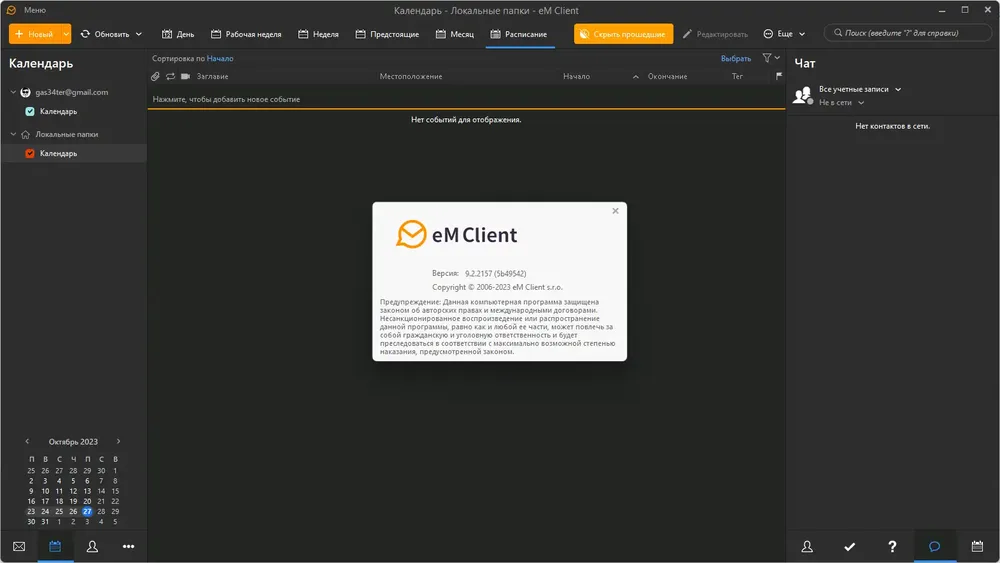The width and height of the screenshot is (1000, 563).
Task: Select day 27 in mini calendar
Action: point(87,511)
